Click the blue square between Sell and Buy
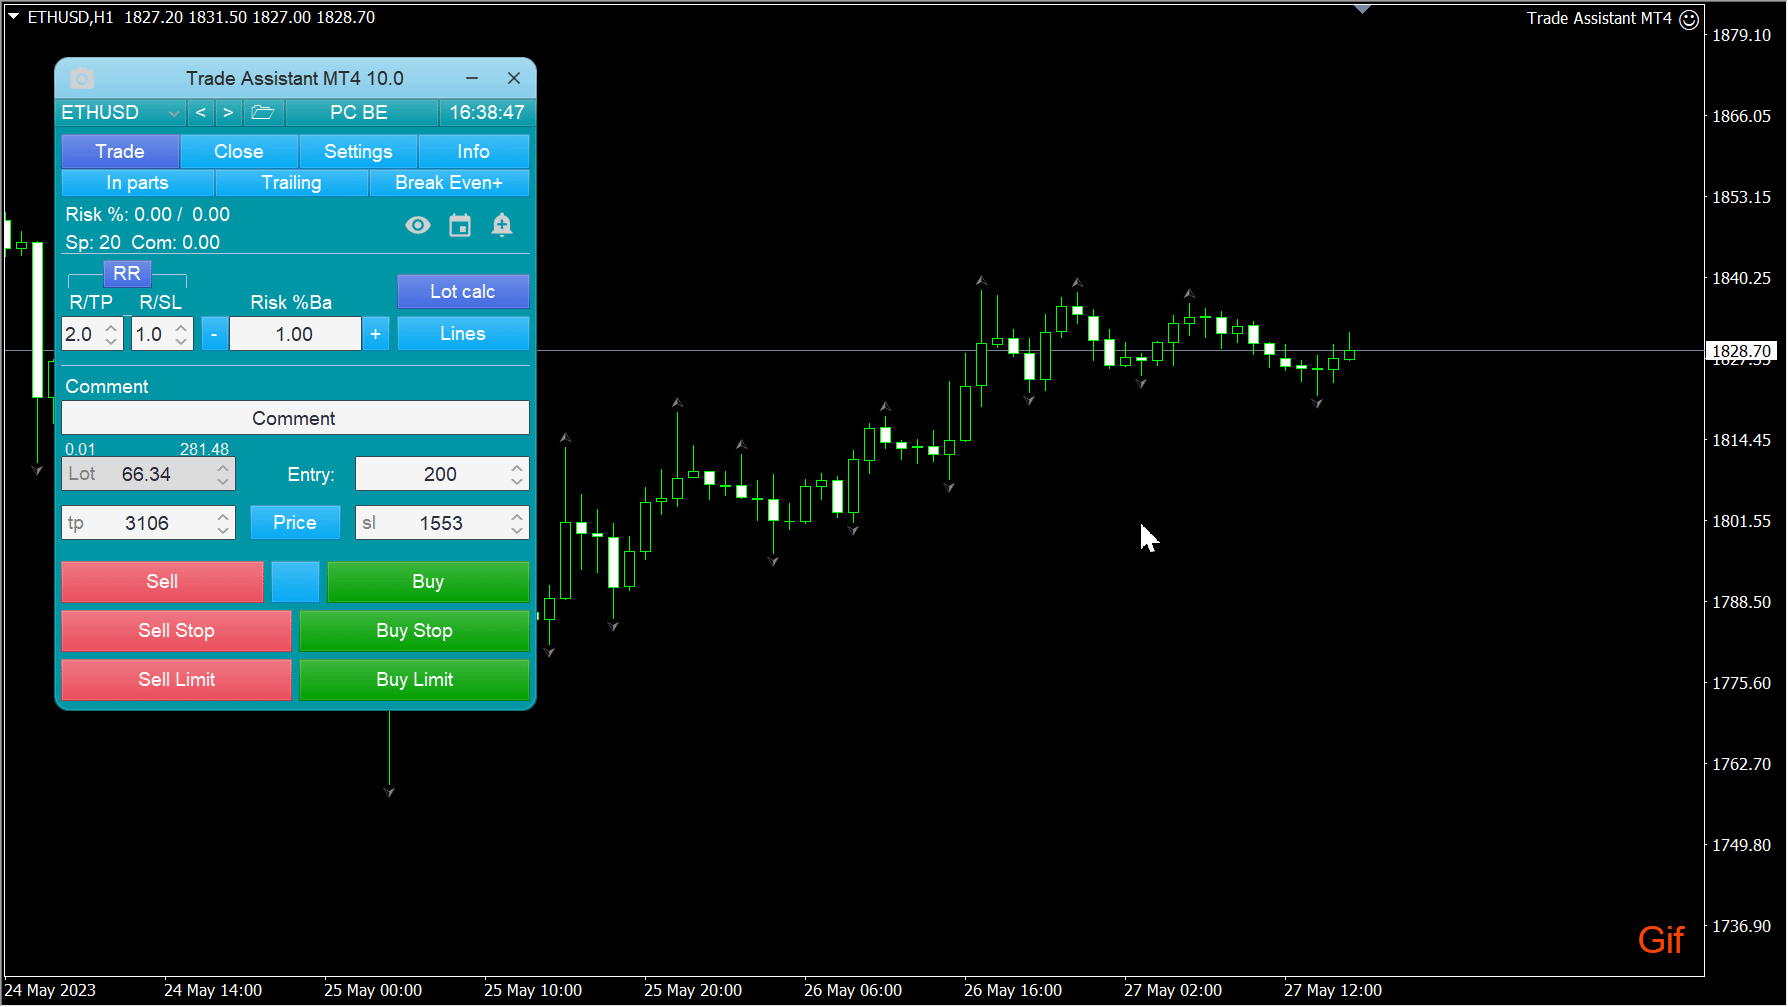 295,581
